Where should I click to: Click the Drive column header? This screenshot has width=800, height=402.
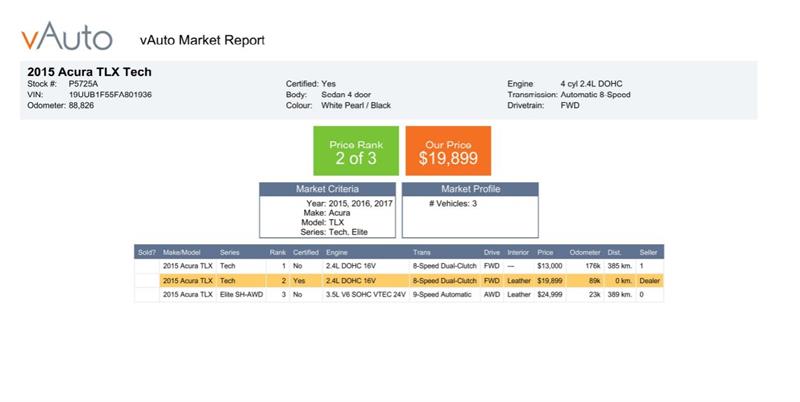click(492, 252)
